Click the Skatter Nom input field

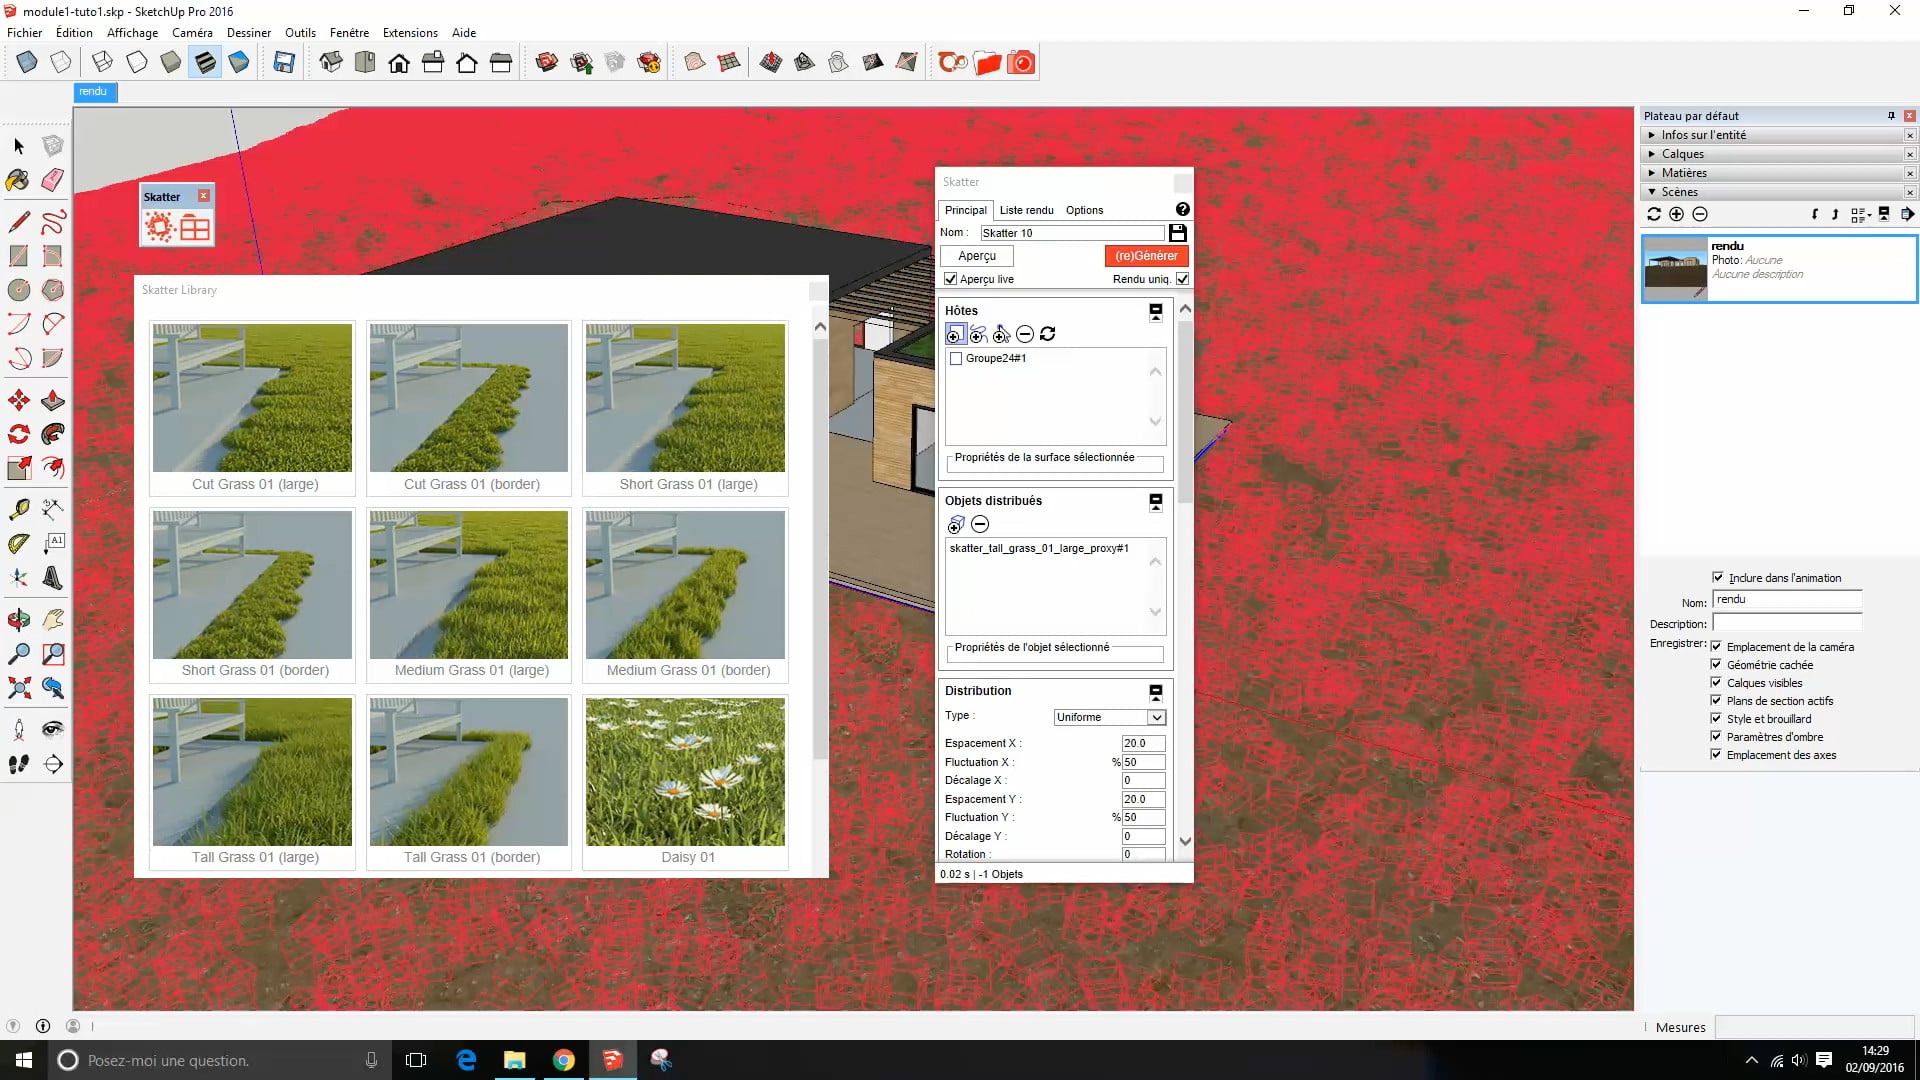pos(1072,233)
